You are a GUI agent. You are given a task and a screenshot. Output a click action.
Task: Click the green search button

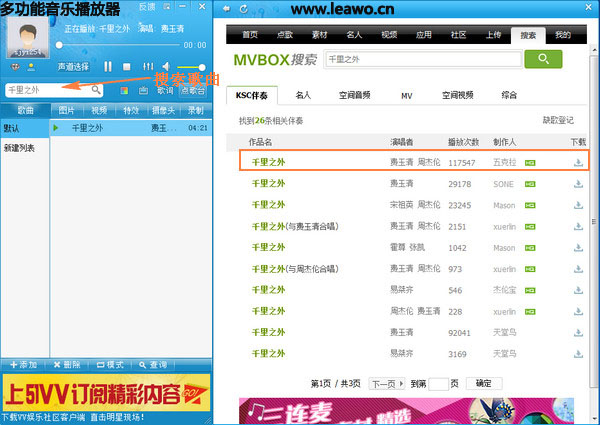click(x=543, y=59)
